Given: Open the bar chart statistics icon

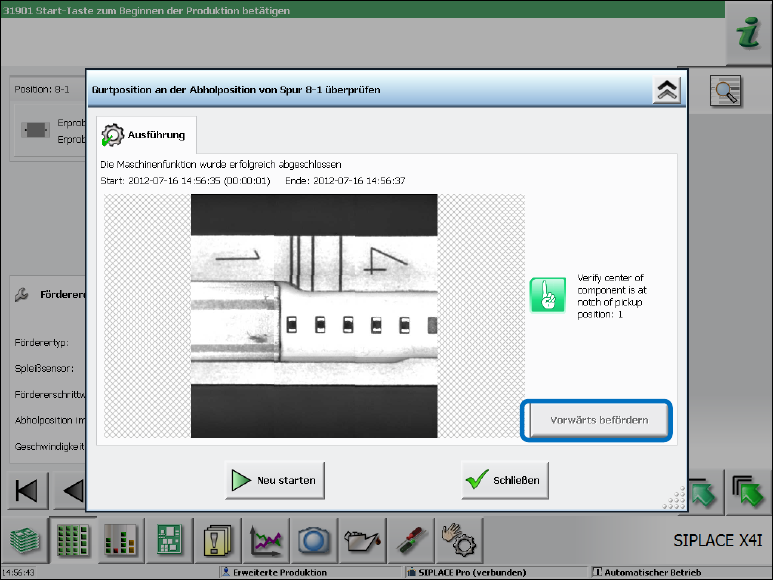Looking at the screenshot, I should (121, 541).
